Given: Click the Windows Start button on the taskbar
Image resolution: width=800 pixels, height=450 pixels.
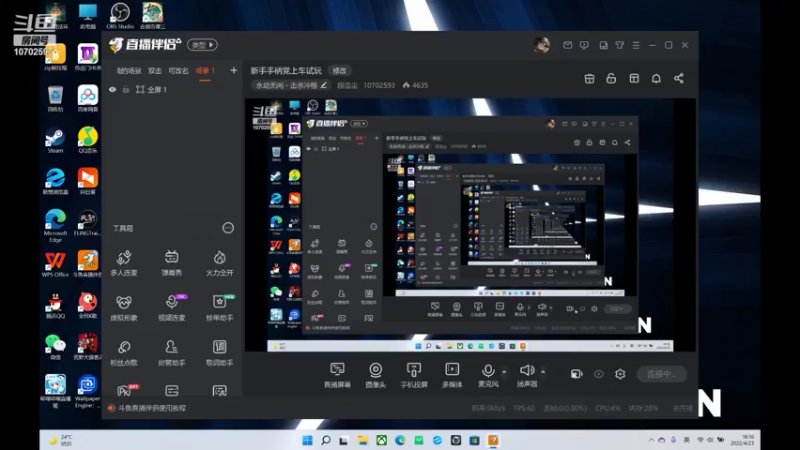Looking at the screenshot, I should pyautogui.click(x=308, y=440).
